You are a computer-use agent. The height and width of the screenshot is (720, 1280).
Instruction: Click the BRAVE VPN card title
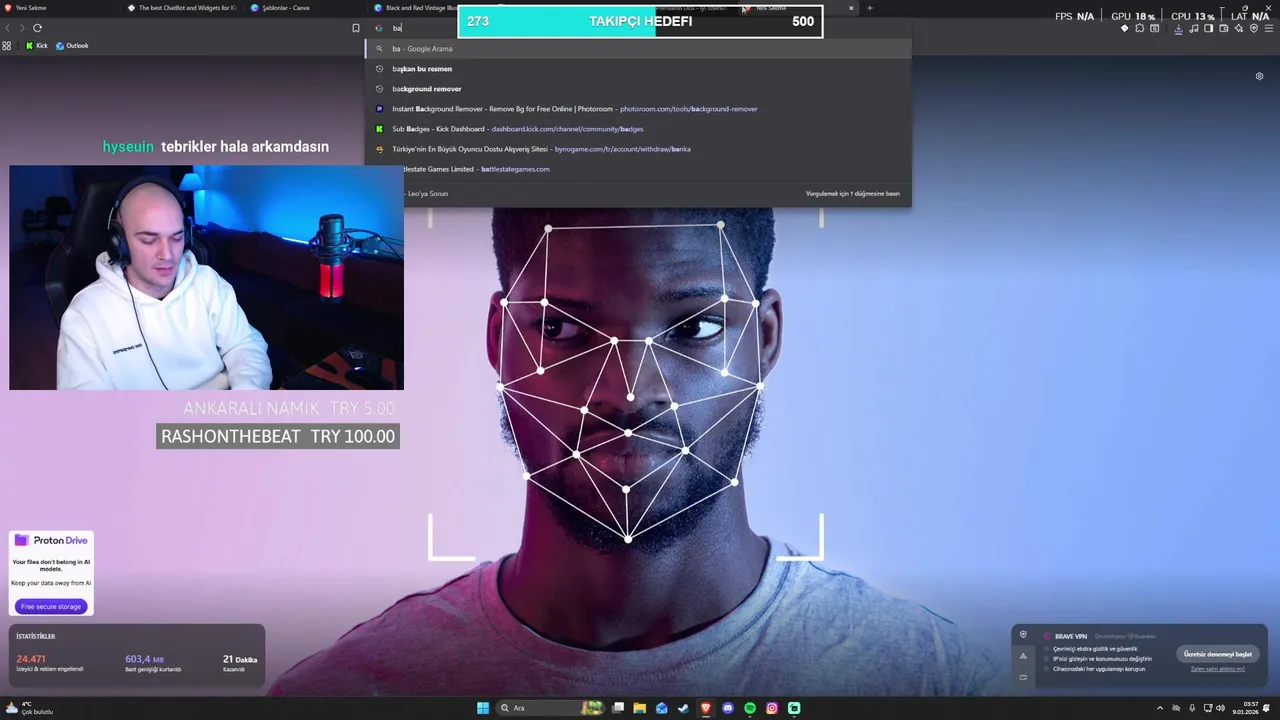(x=1071, y=636)
